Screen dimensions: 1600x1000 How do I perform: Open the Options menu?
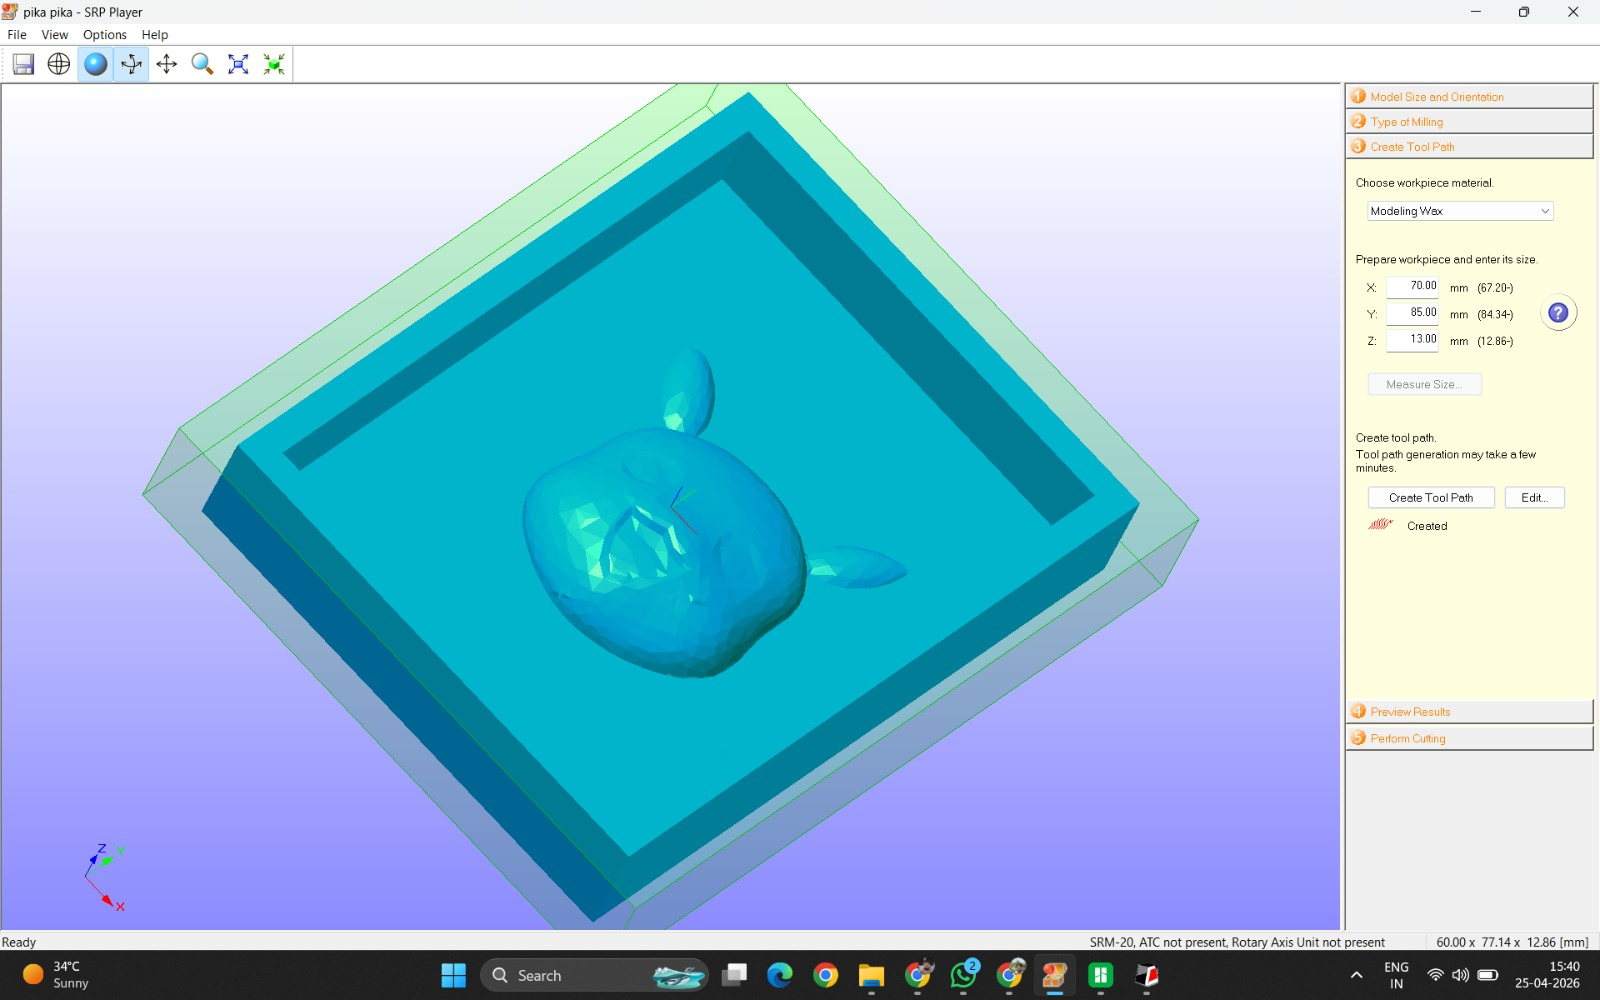point(105,35)
